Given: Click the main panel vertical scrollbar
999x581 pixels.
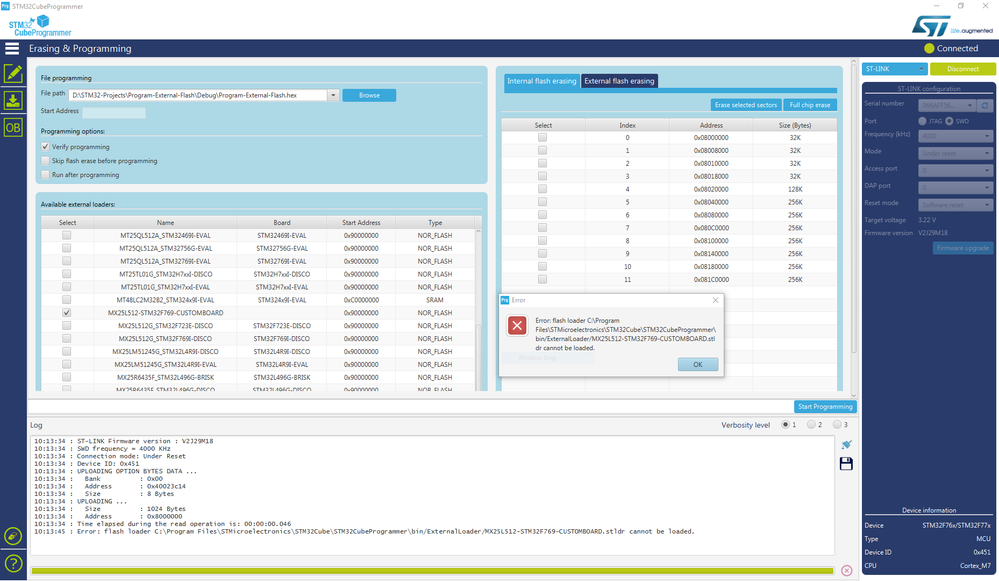Looking at the screenshot, I should tap(854, 209).
